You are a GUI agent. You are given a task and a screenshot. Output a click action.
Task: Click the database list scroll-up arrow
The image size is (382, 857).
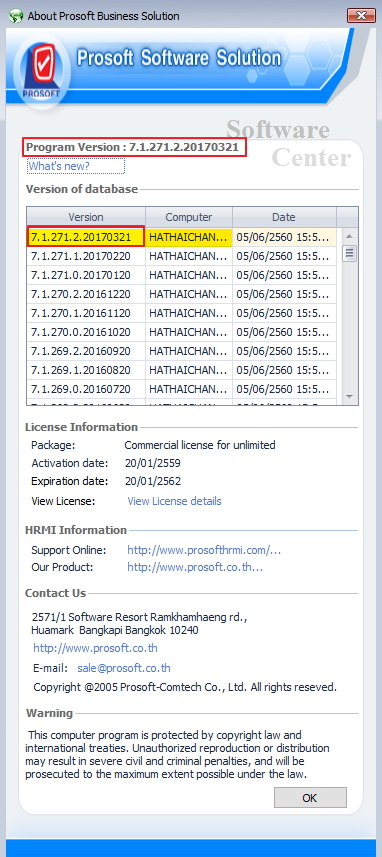click(x=350, y=237)
